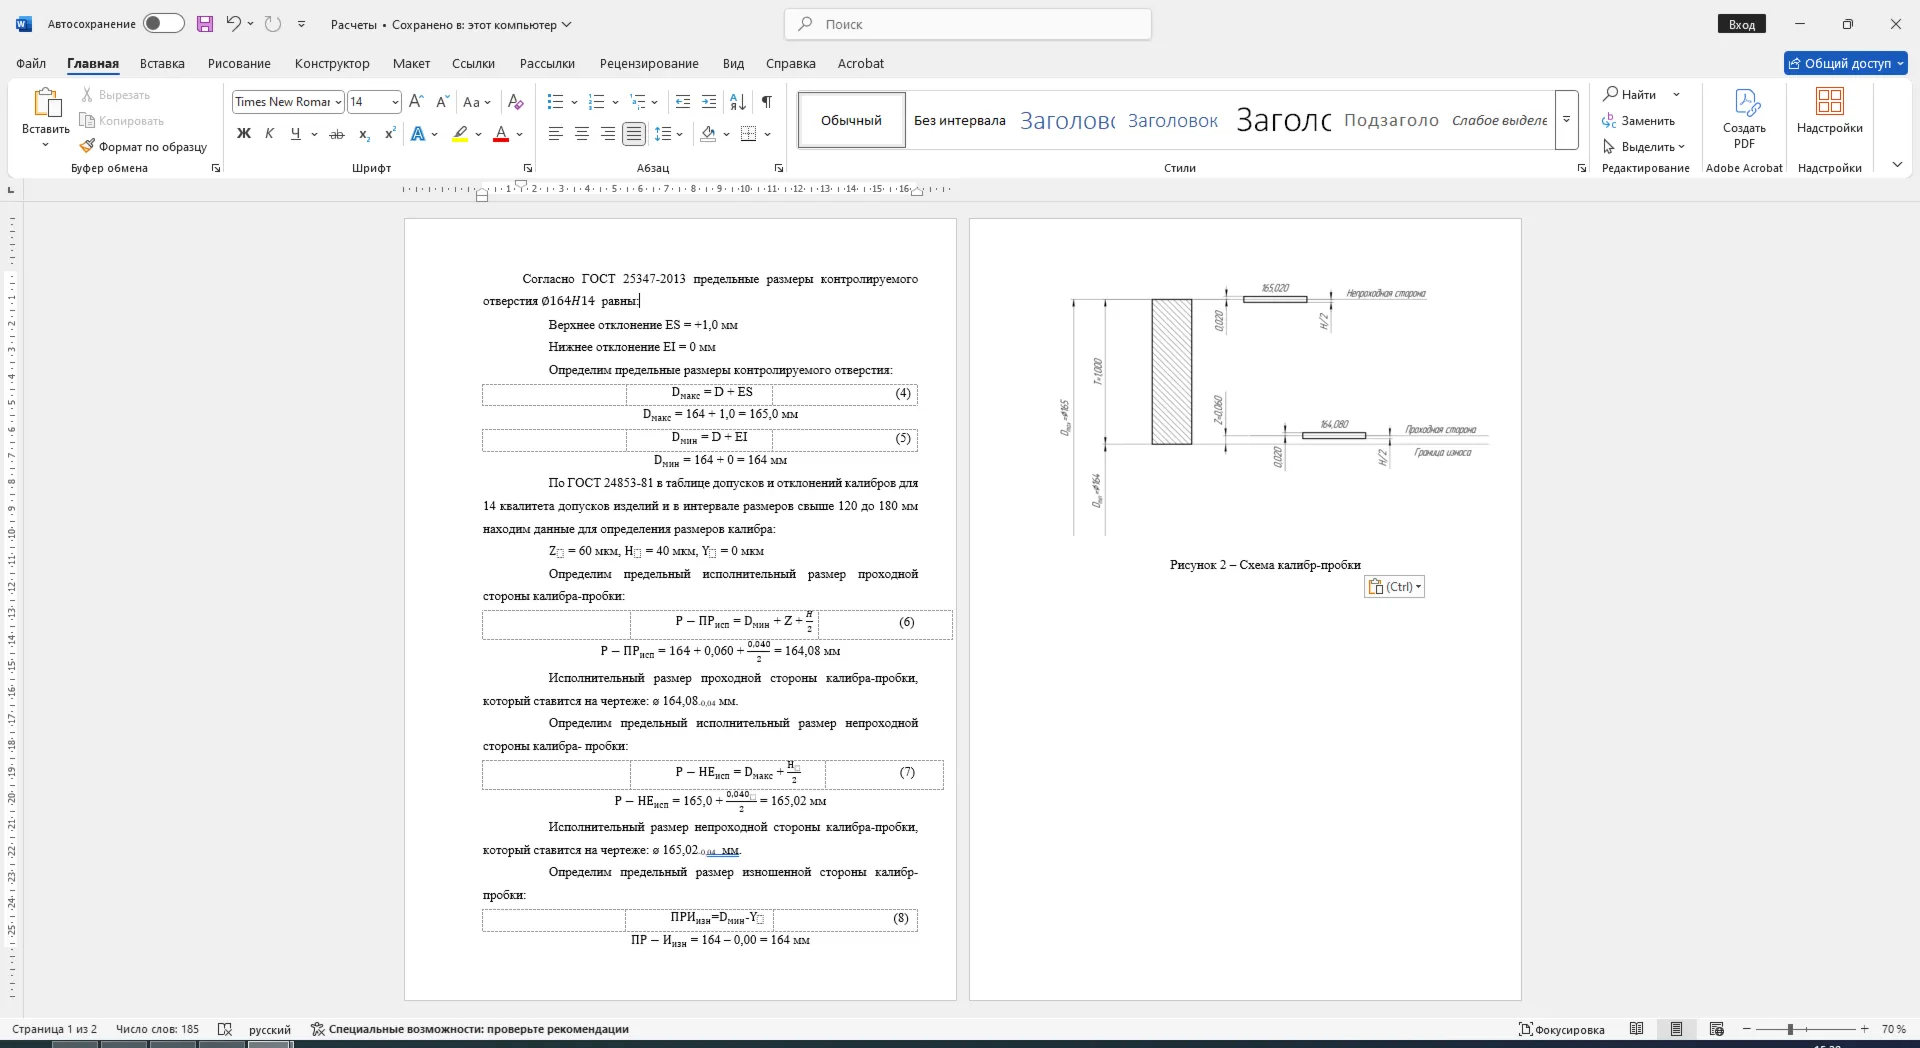The image size is (1920, 1048).
Task: Toggle bold (Ж) formatting
Action: click(x=244, y=134)
